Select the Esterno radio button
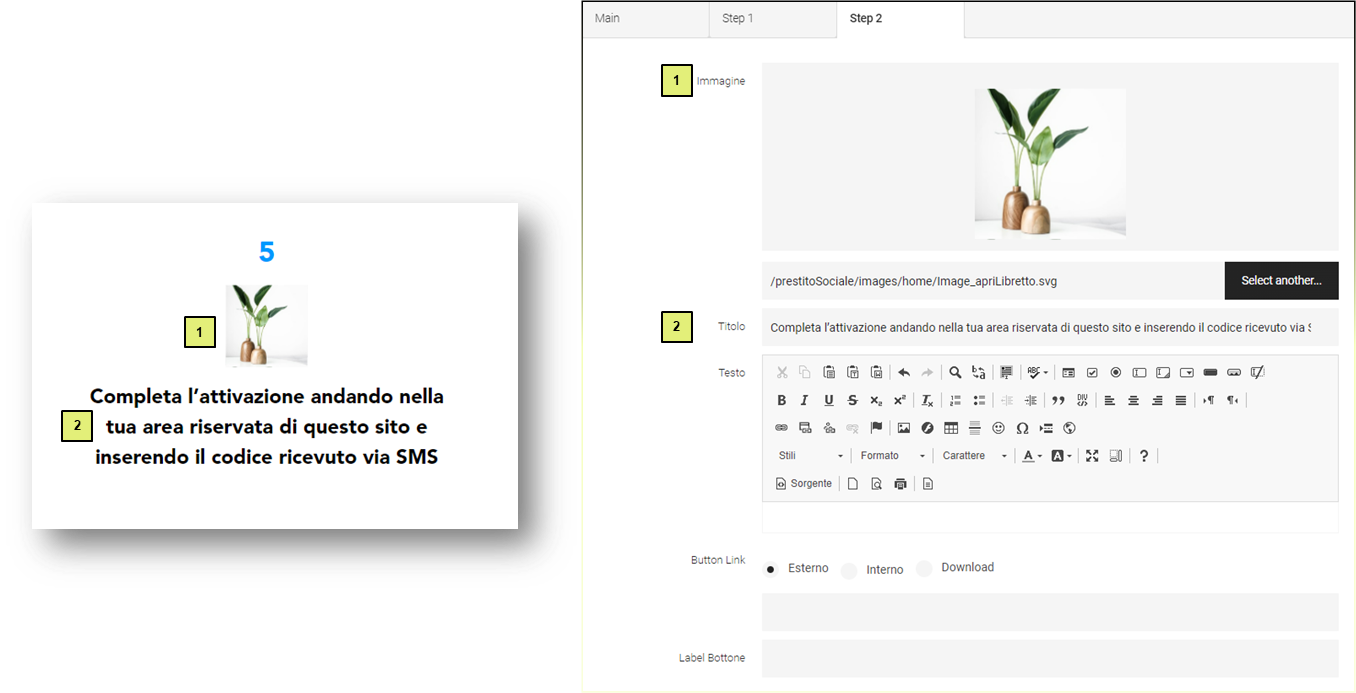This screenshot has height=693, width=1356. (771, 569)
